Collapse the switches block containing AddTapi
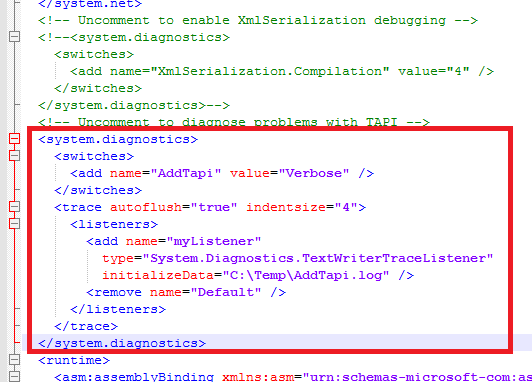 (x=14, y=155)
